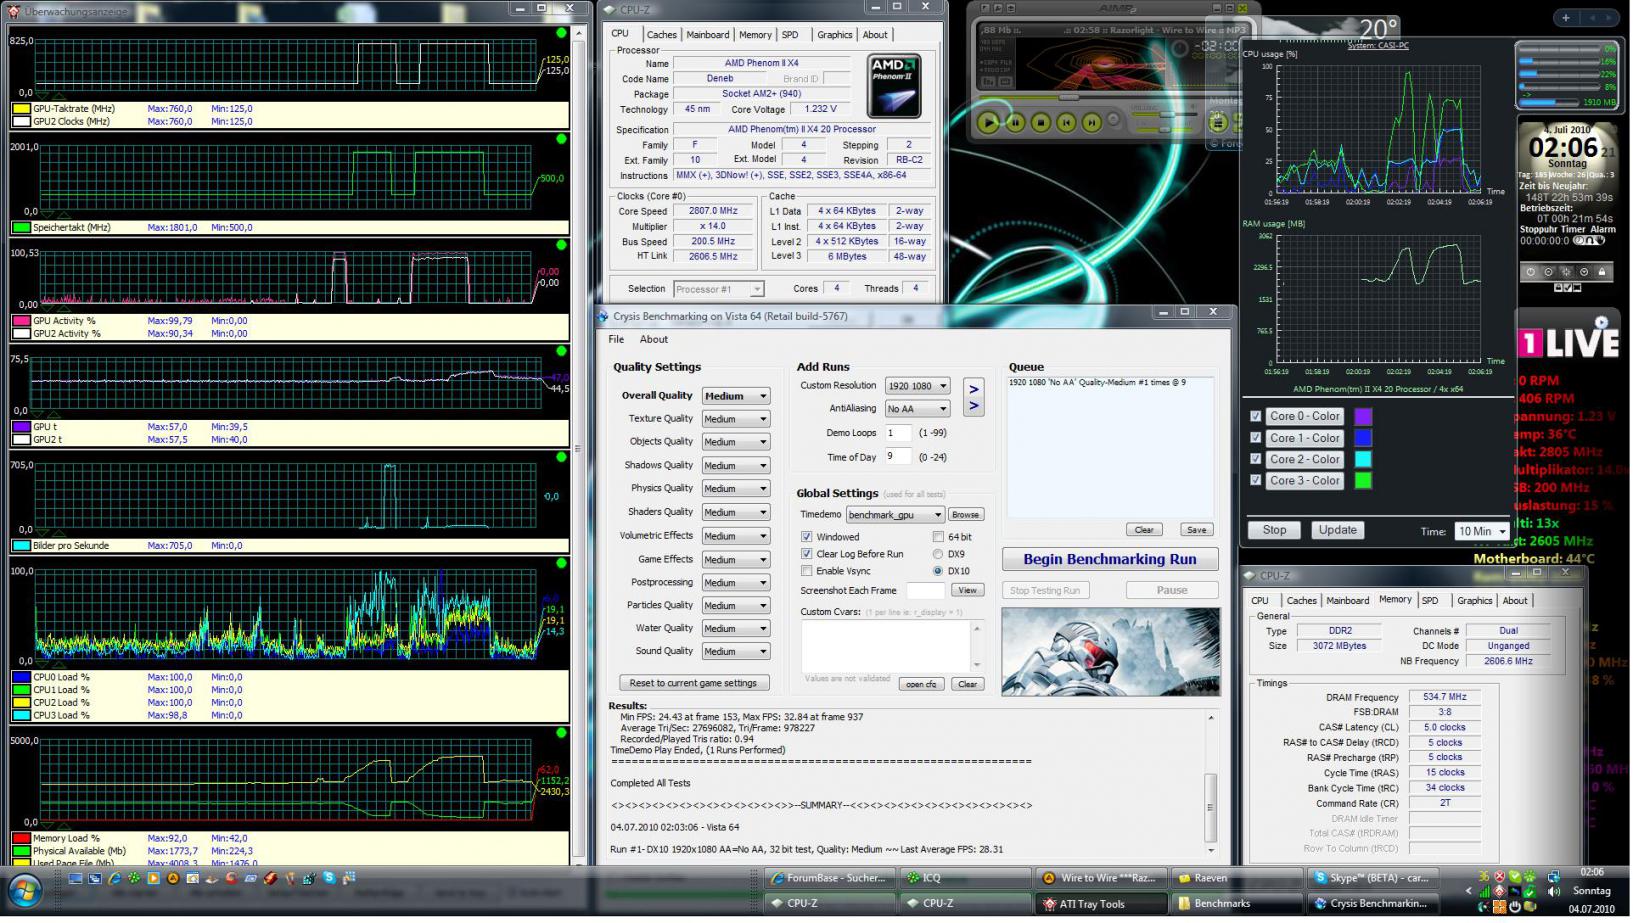Open Crysis Benchmarking taskbar button
This screenshot has height=923, width=1633.
pos(1371,903)
